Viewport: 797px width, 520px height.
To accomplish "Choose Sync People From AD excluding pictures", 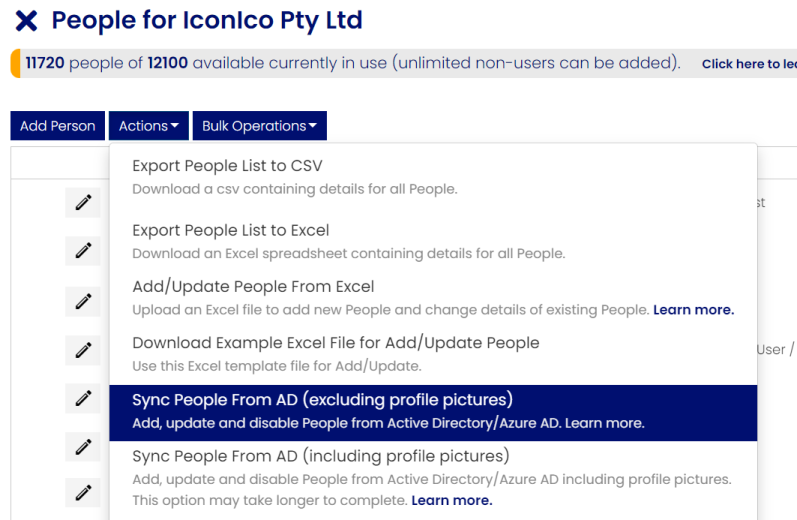I will tap(433, 413).
